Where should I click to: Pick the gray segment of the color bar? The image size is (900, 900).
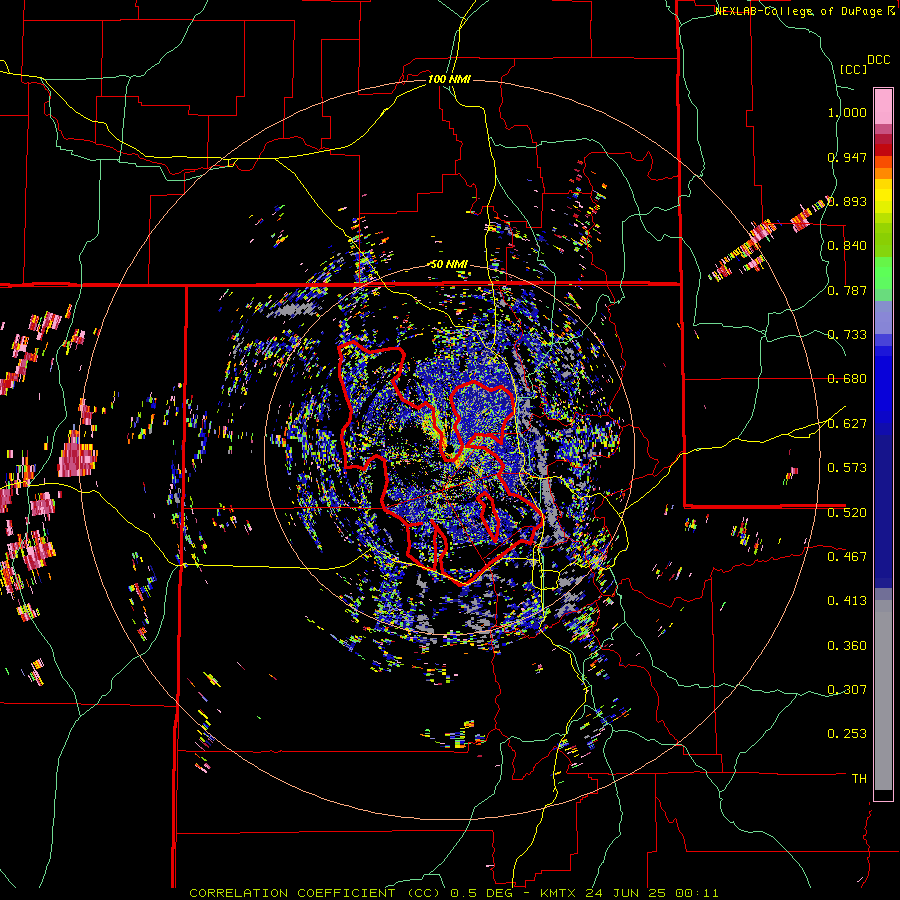coord(883,695)
